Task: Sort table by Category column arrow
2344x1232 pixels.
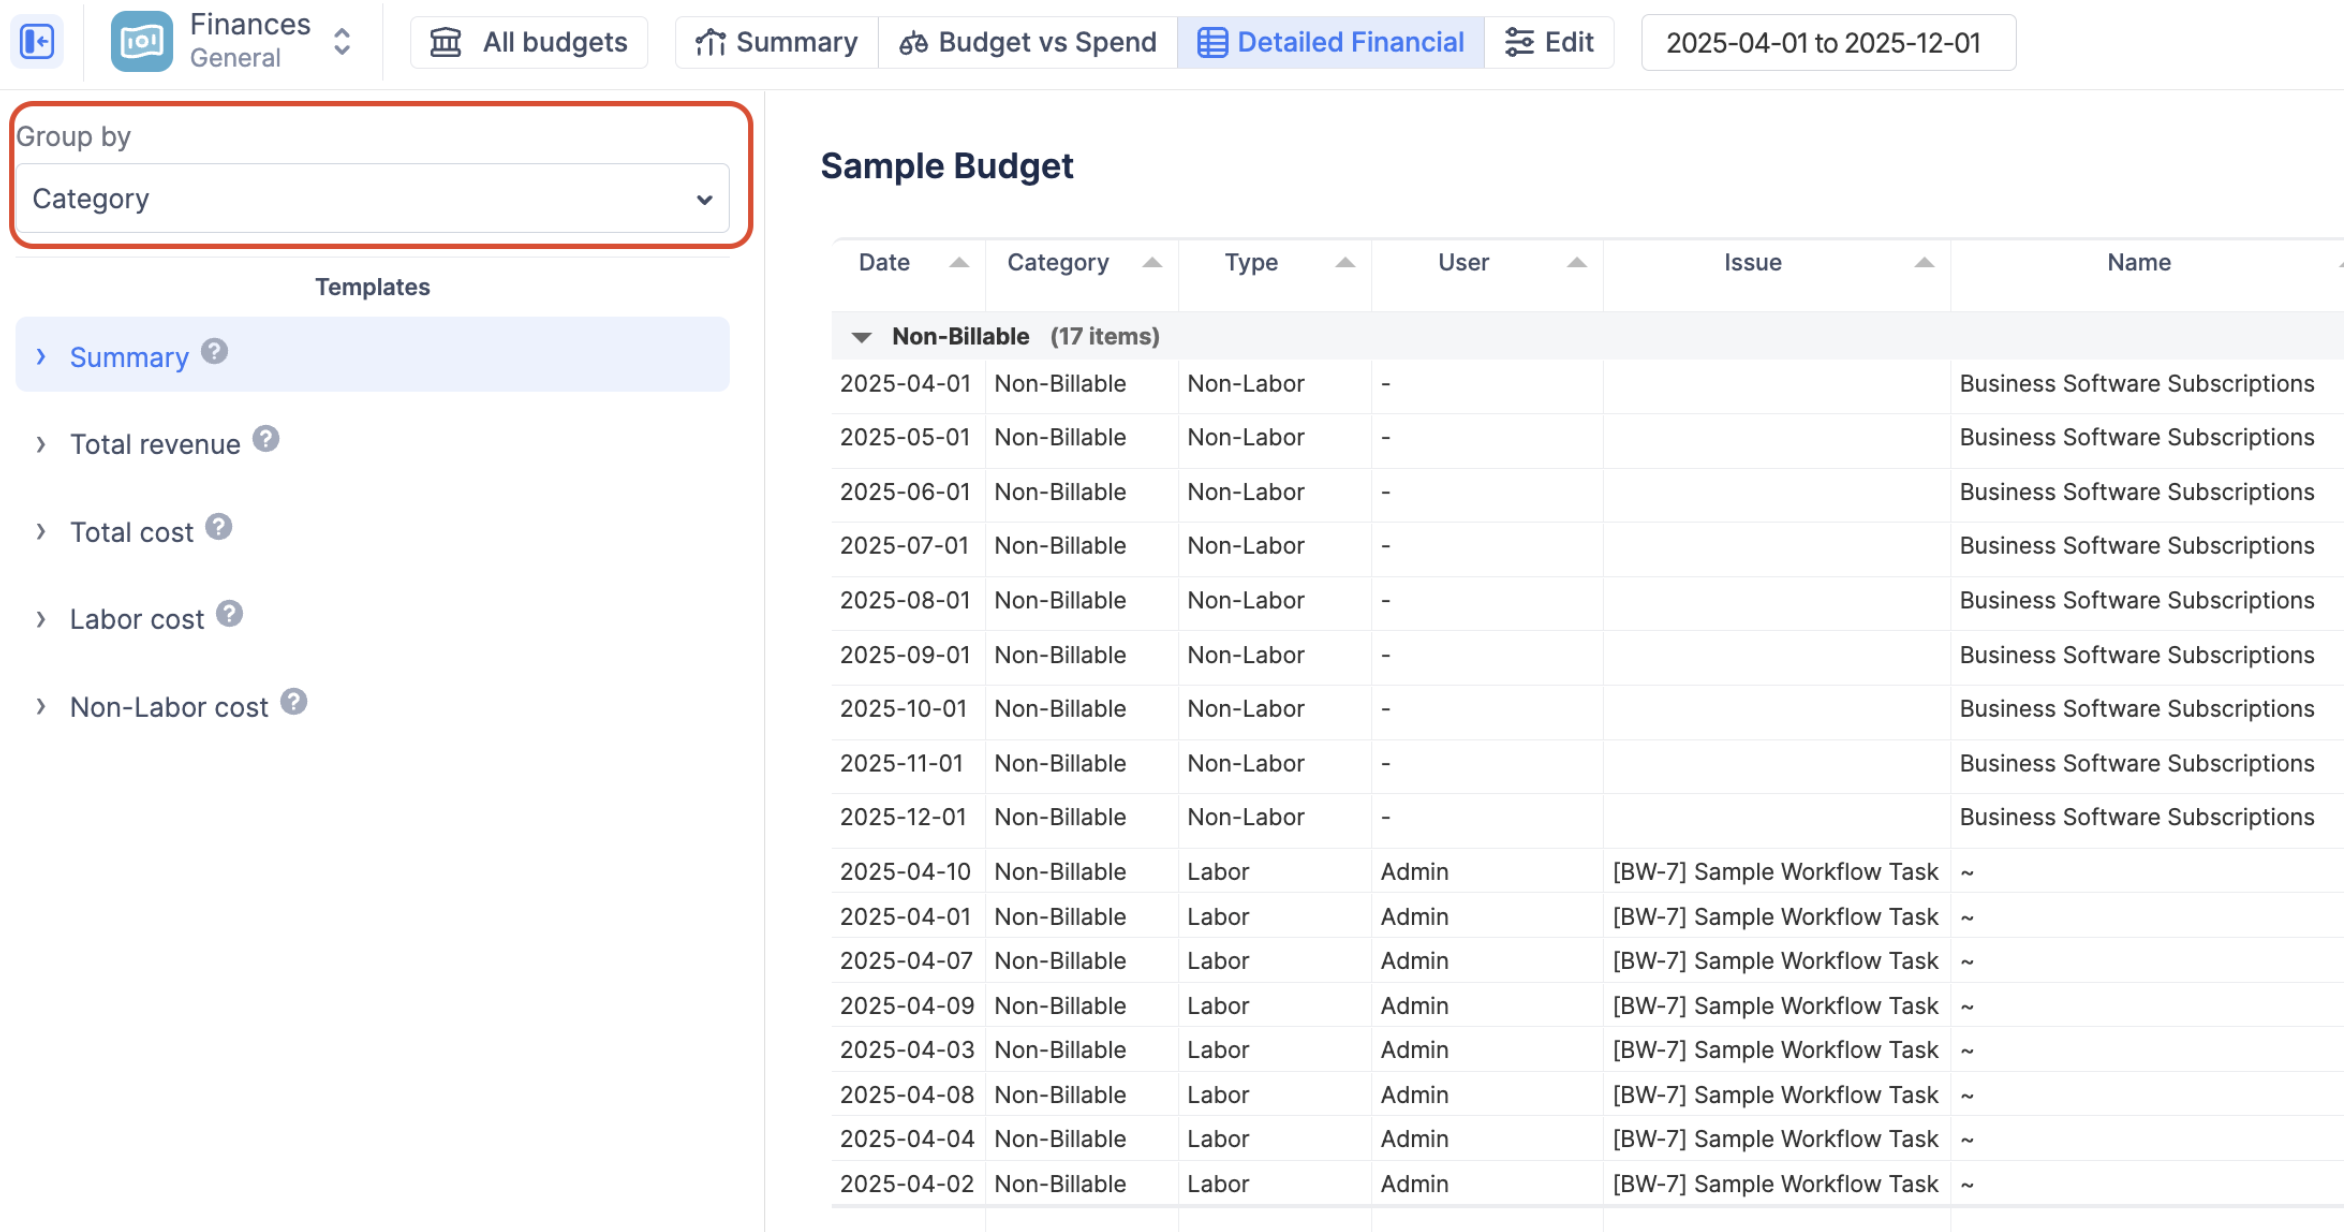Action: click(1151, 263)
